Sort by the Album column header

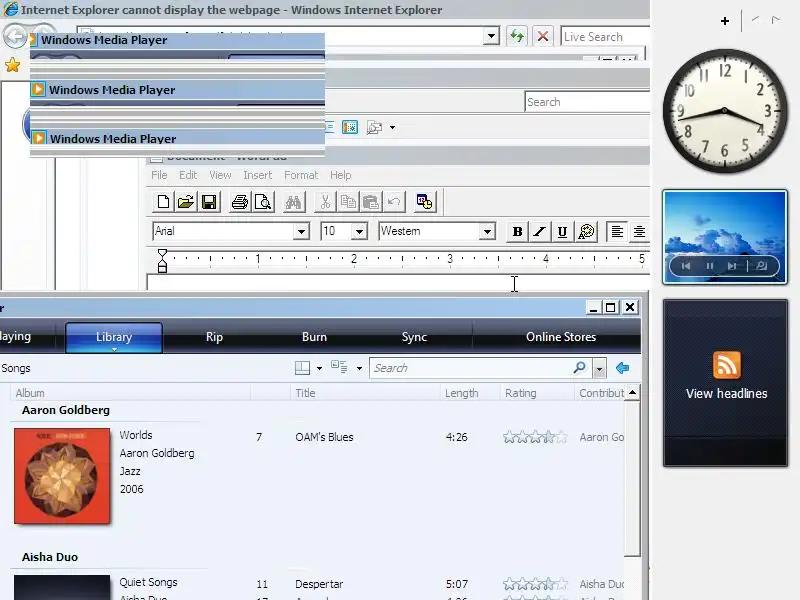pyautogui.click(x=131, y=393)
